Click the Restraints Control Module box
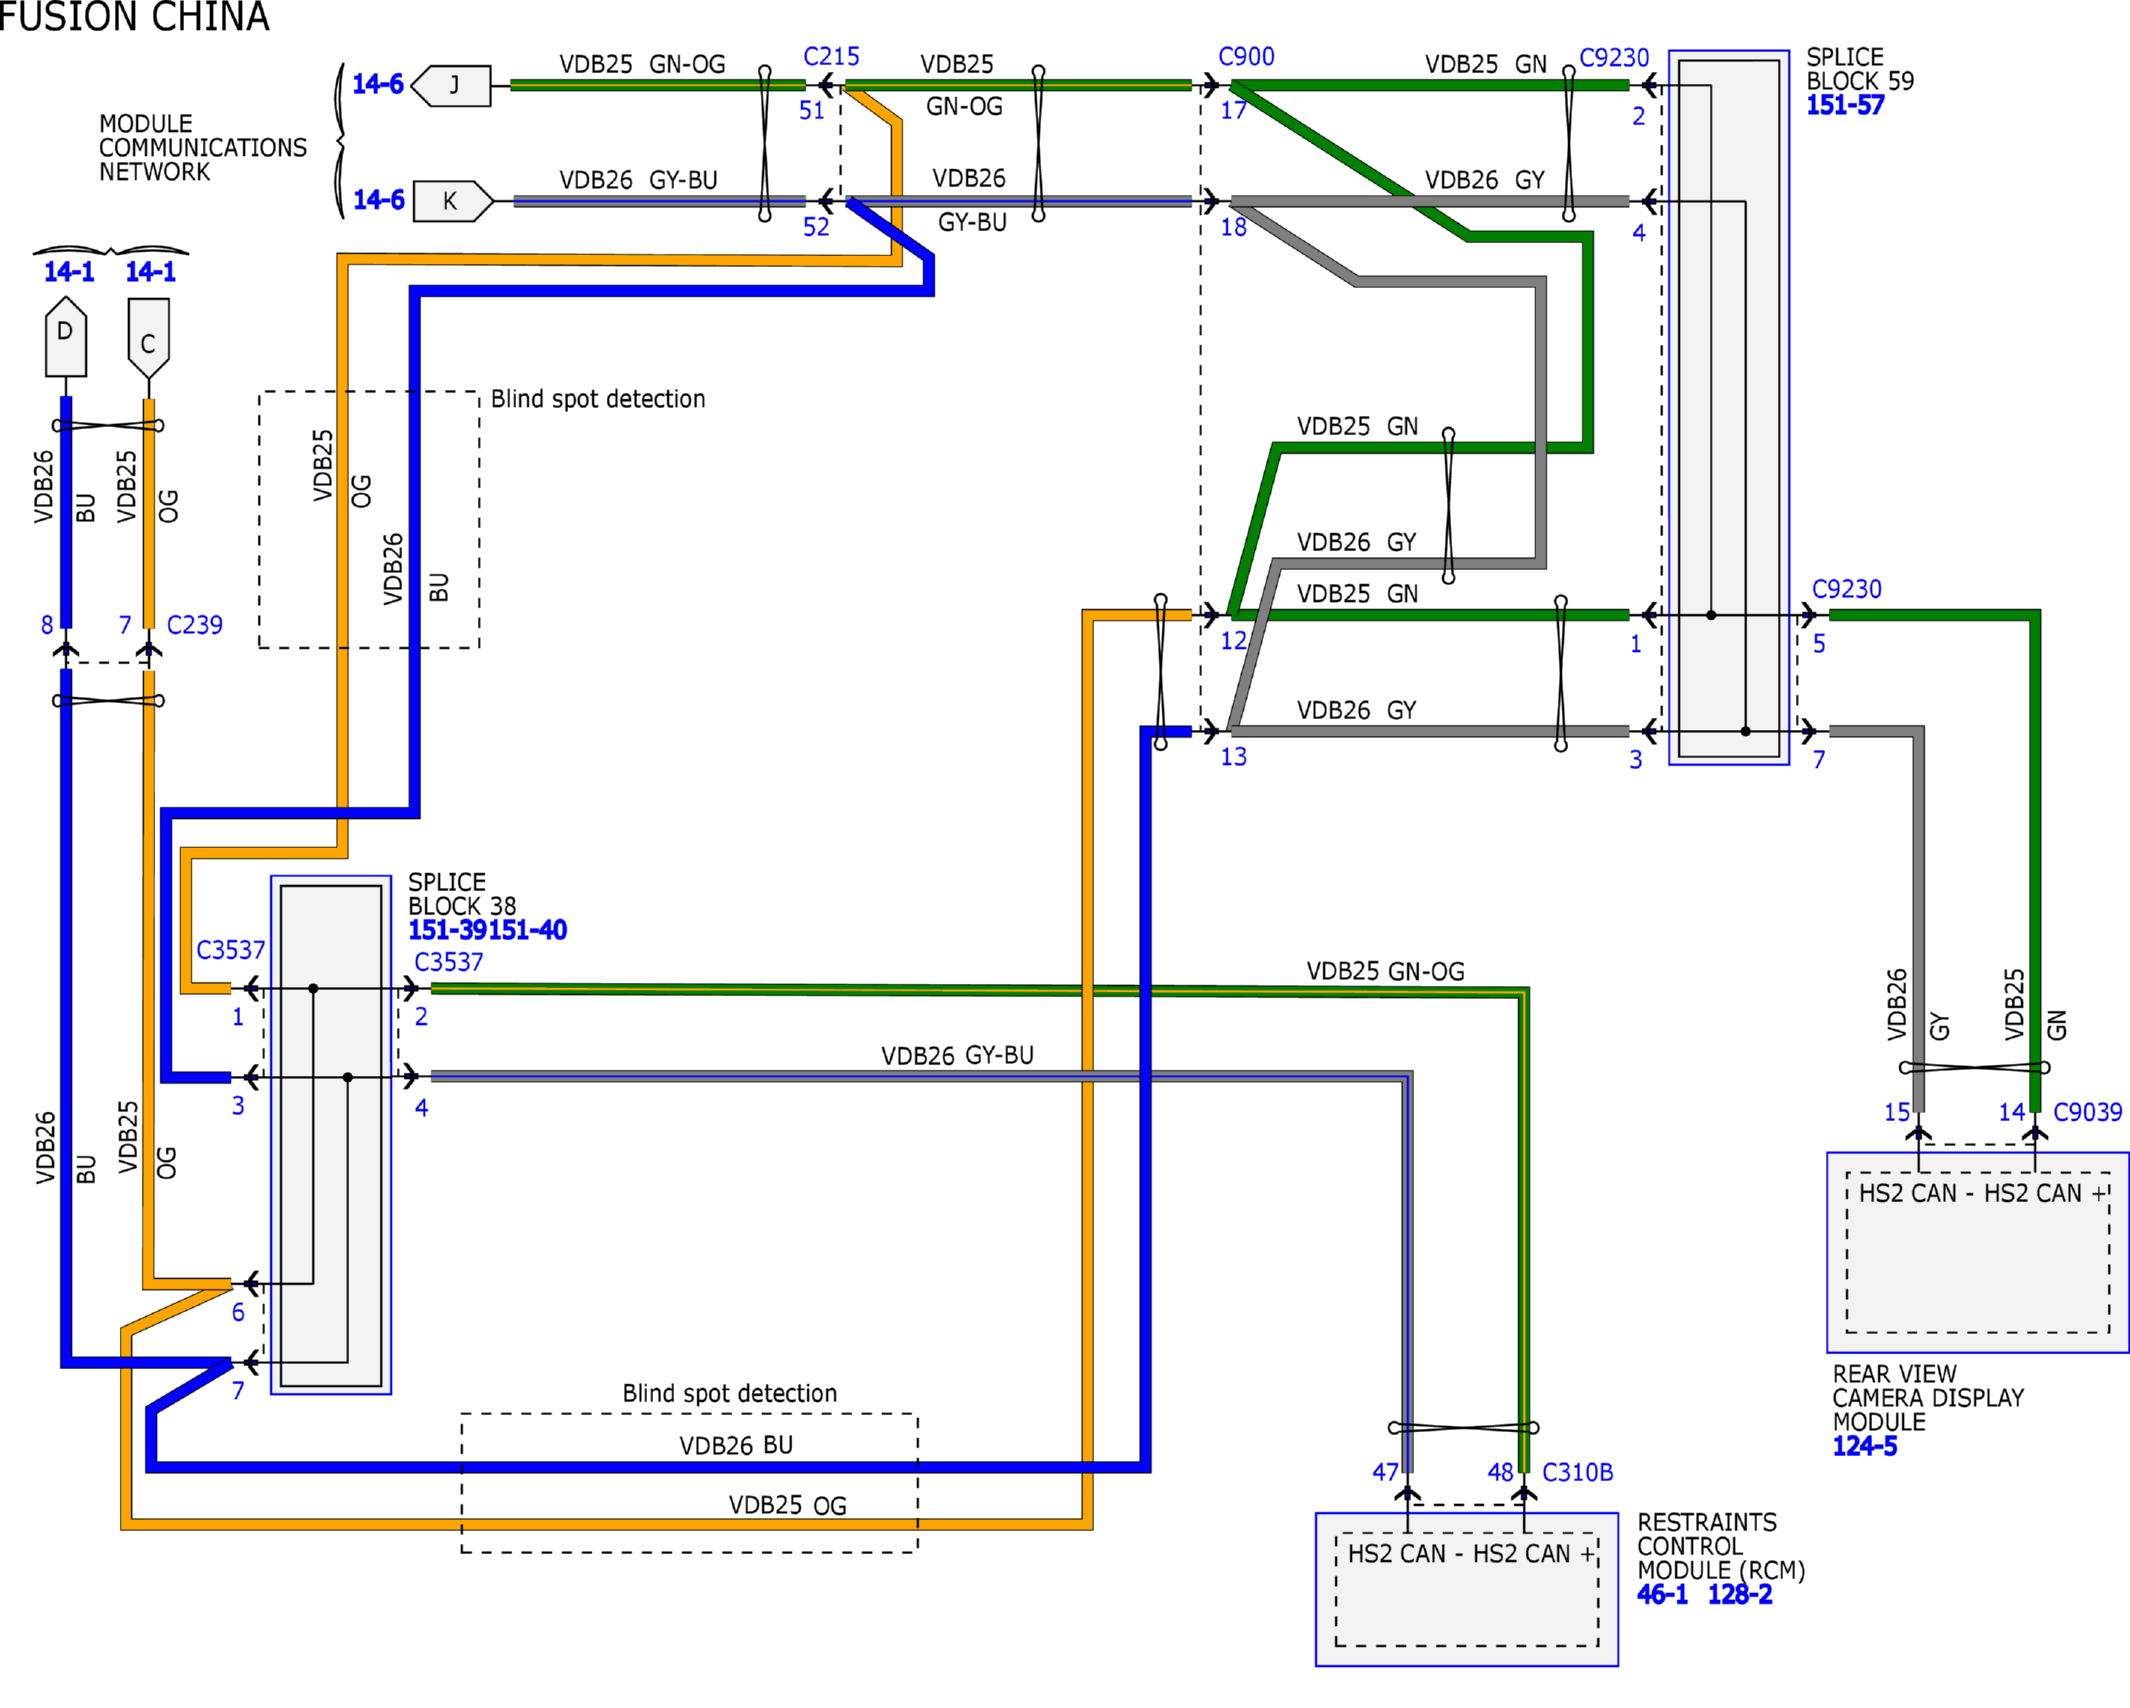Screen dimensions: 2130x1708 [1467, 1590]
